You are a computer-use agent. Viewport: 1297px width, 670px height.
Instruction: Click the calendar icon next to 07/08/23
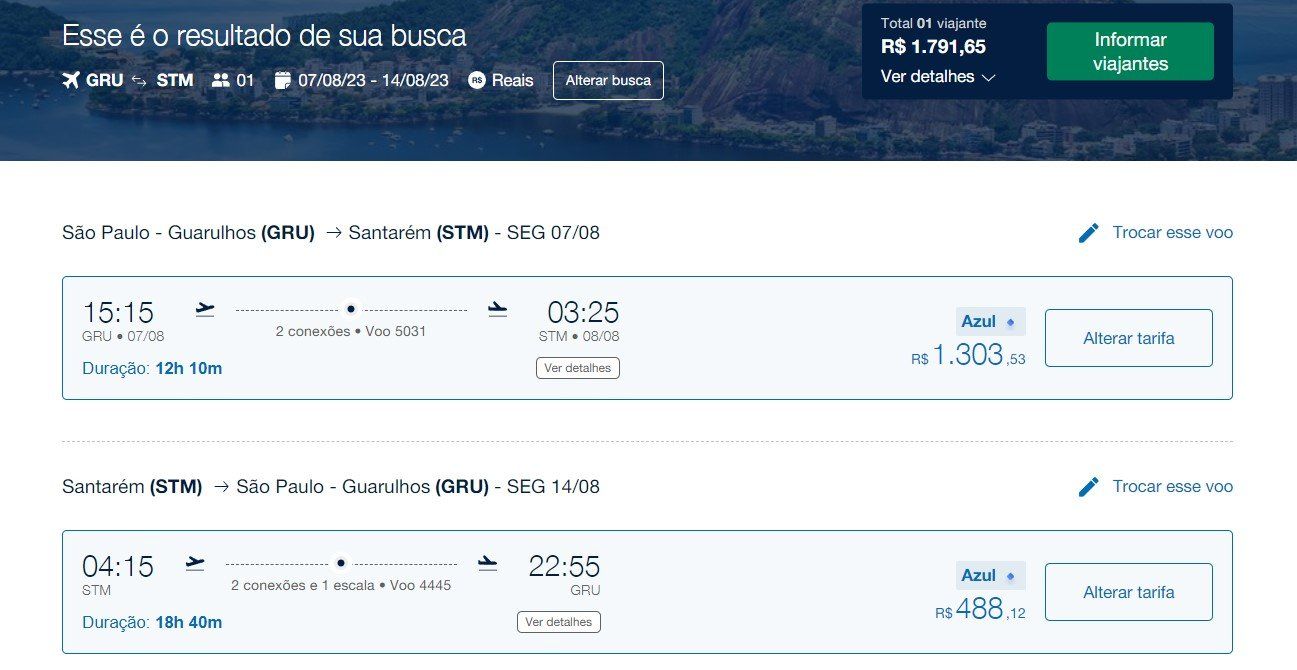point(282,80)
